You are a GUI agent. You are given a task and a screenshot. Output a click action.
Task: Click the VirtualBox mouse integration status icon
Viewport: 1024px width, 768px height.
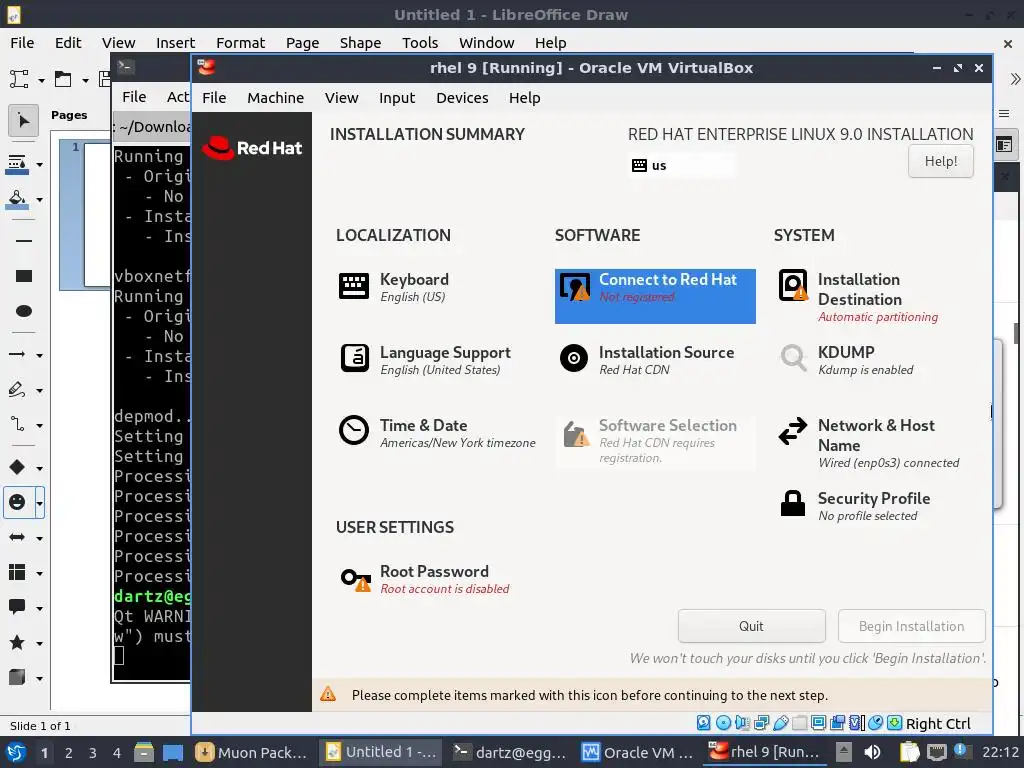[876, 723]
